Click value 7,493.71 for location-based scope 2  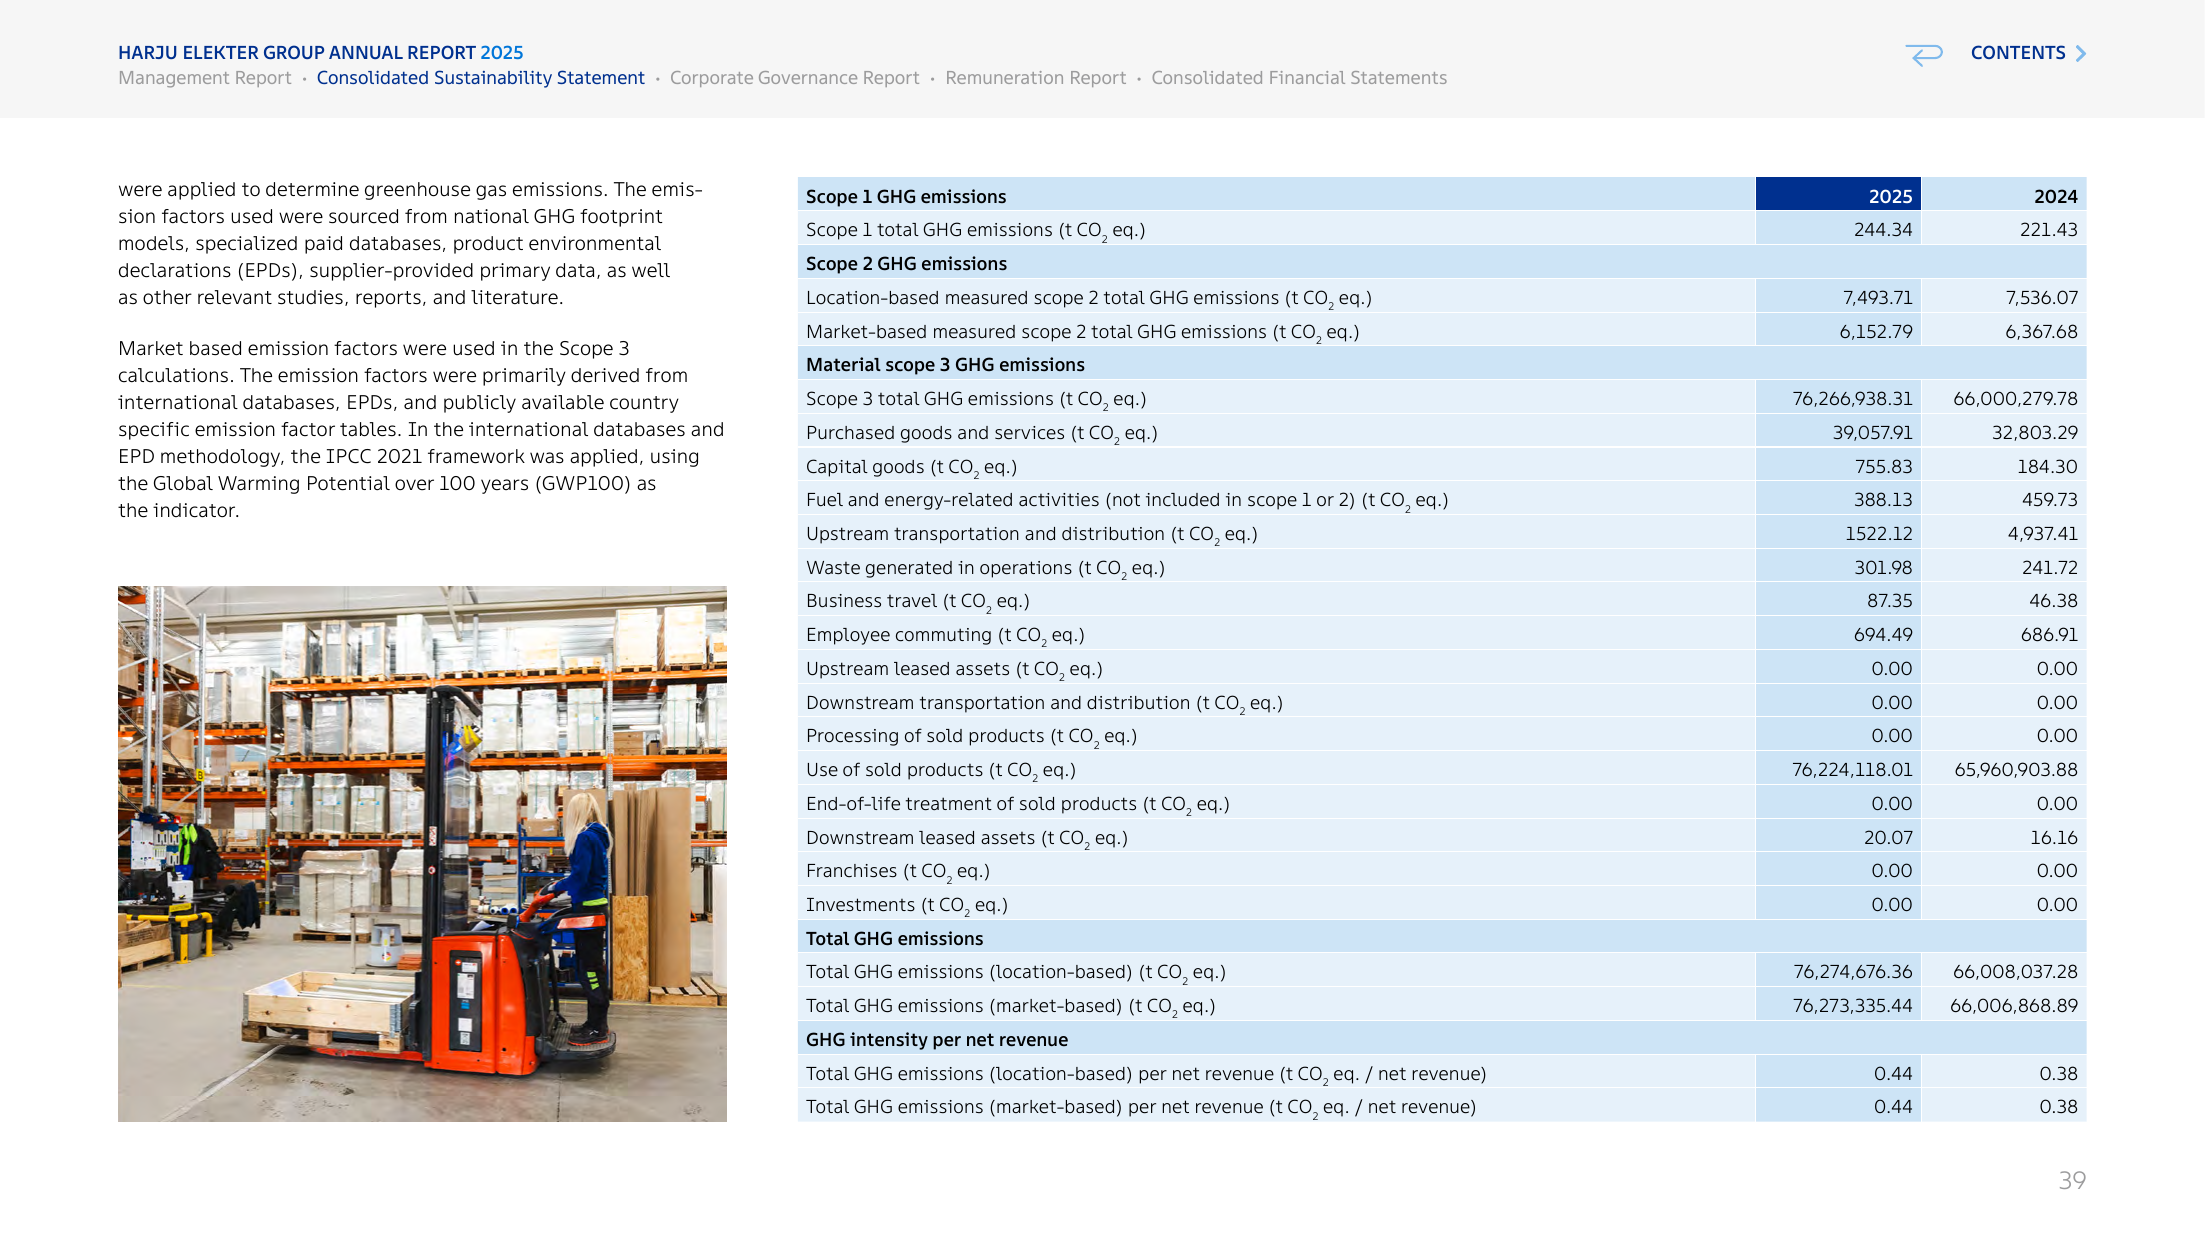click(x=1877, y=298)
